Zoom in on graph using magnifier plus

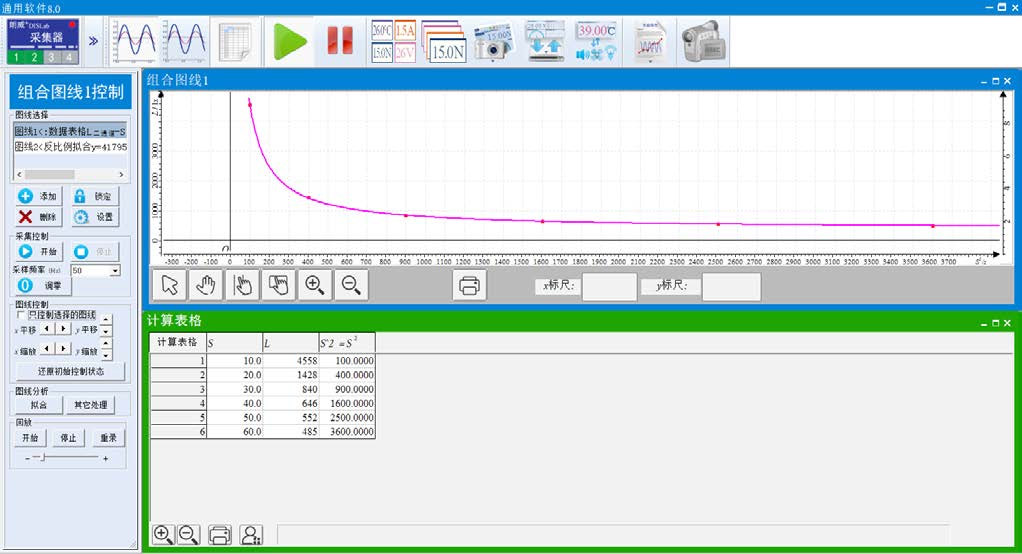pyautogui.click(x=314, y=285)
